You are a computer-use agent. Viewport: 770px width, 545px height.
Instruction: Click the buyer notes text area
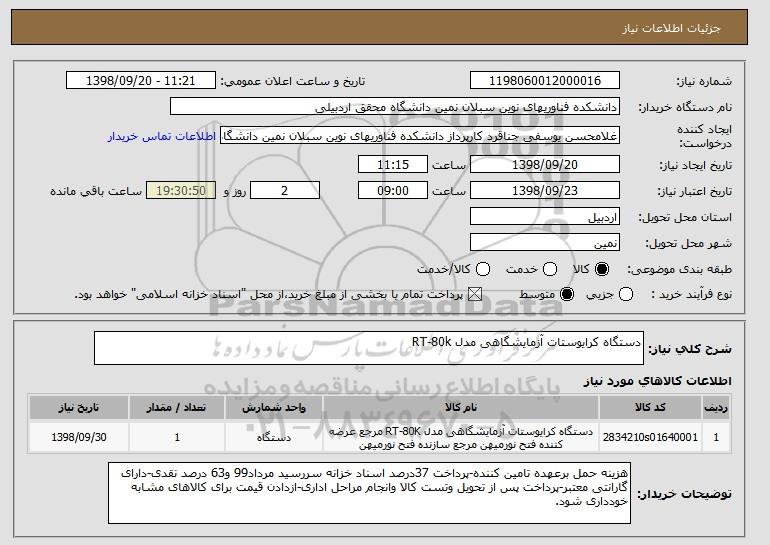pos(369,493)
